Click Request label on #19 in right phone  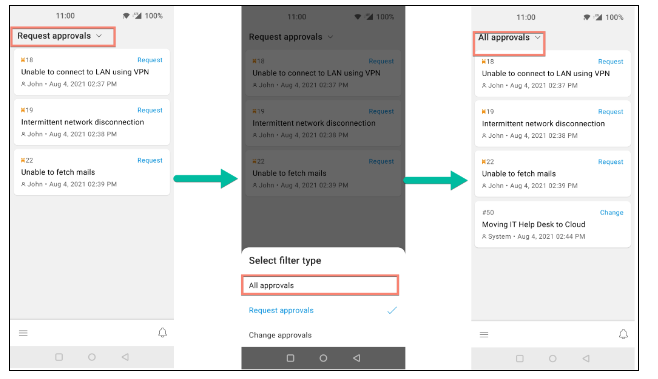(611, 112)
